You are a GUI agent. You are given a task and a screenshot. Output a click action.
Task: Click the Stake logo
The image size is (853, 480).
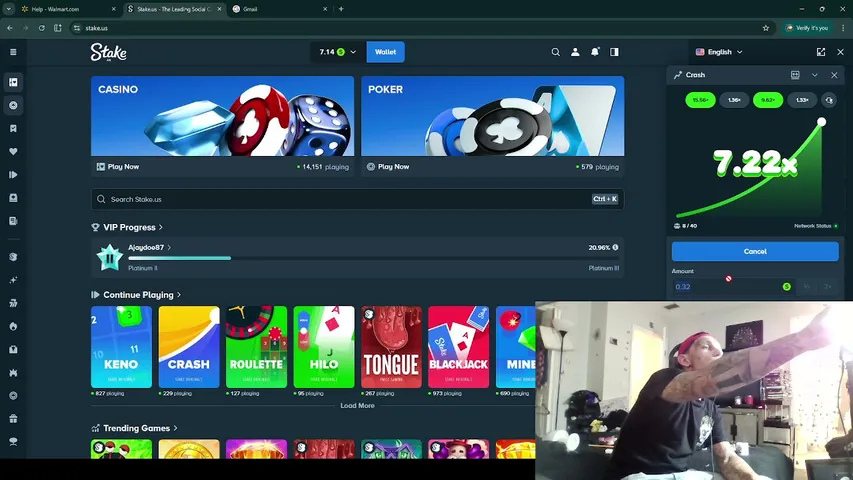108,52
